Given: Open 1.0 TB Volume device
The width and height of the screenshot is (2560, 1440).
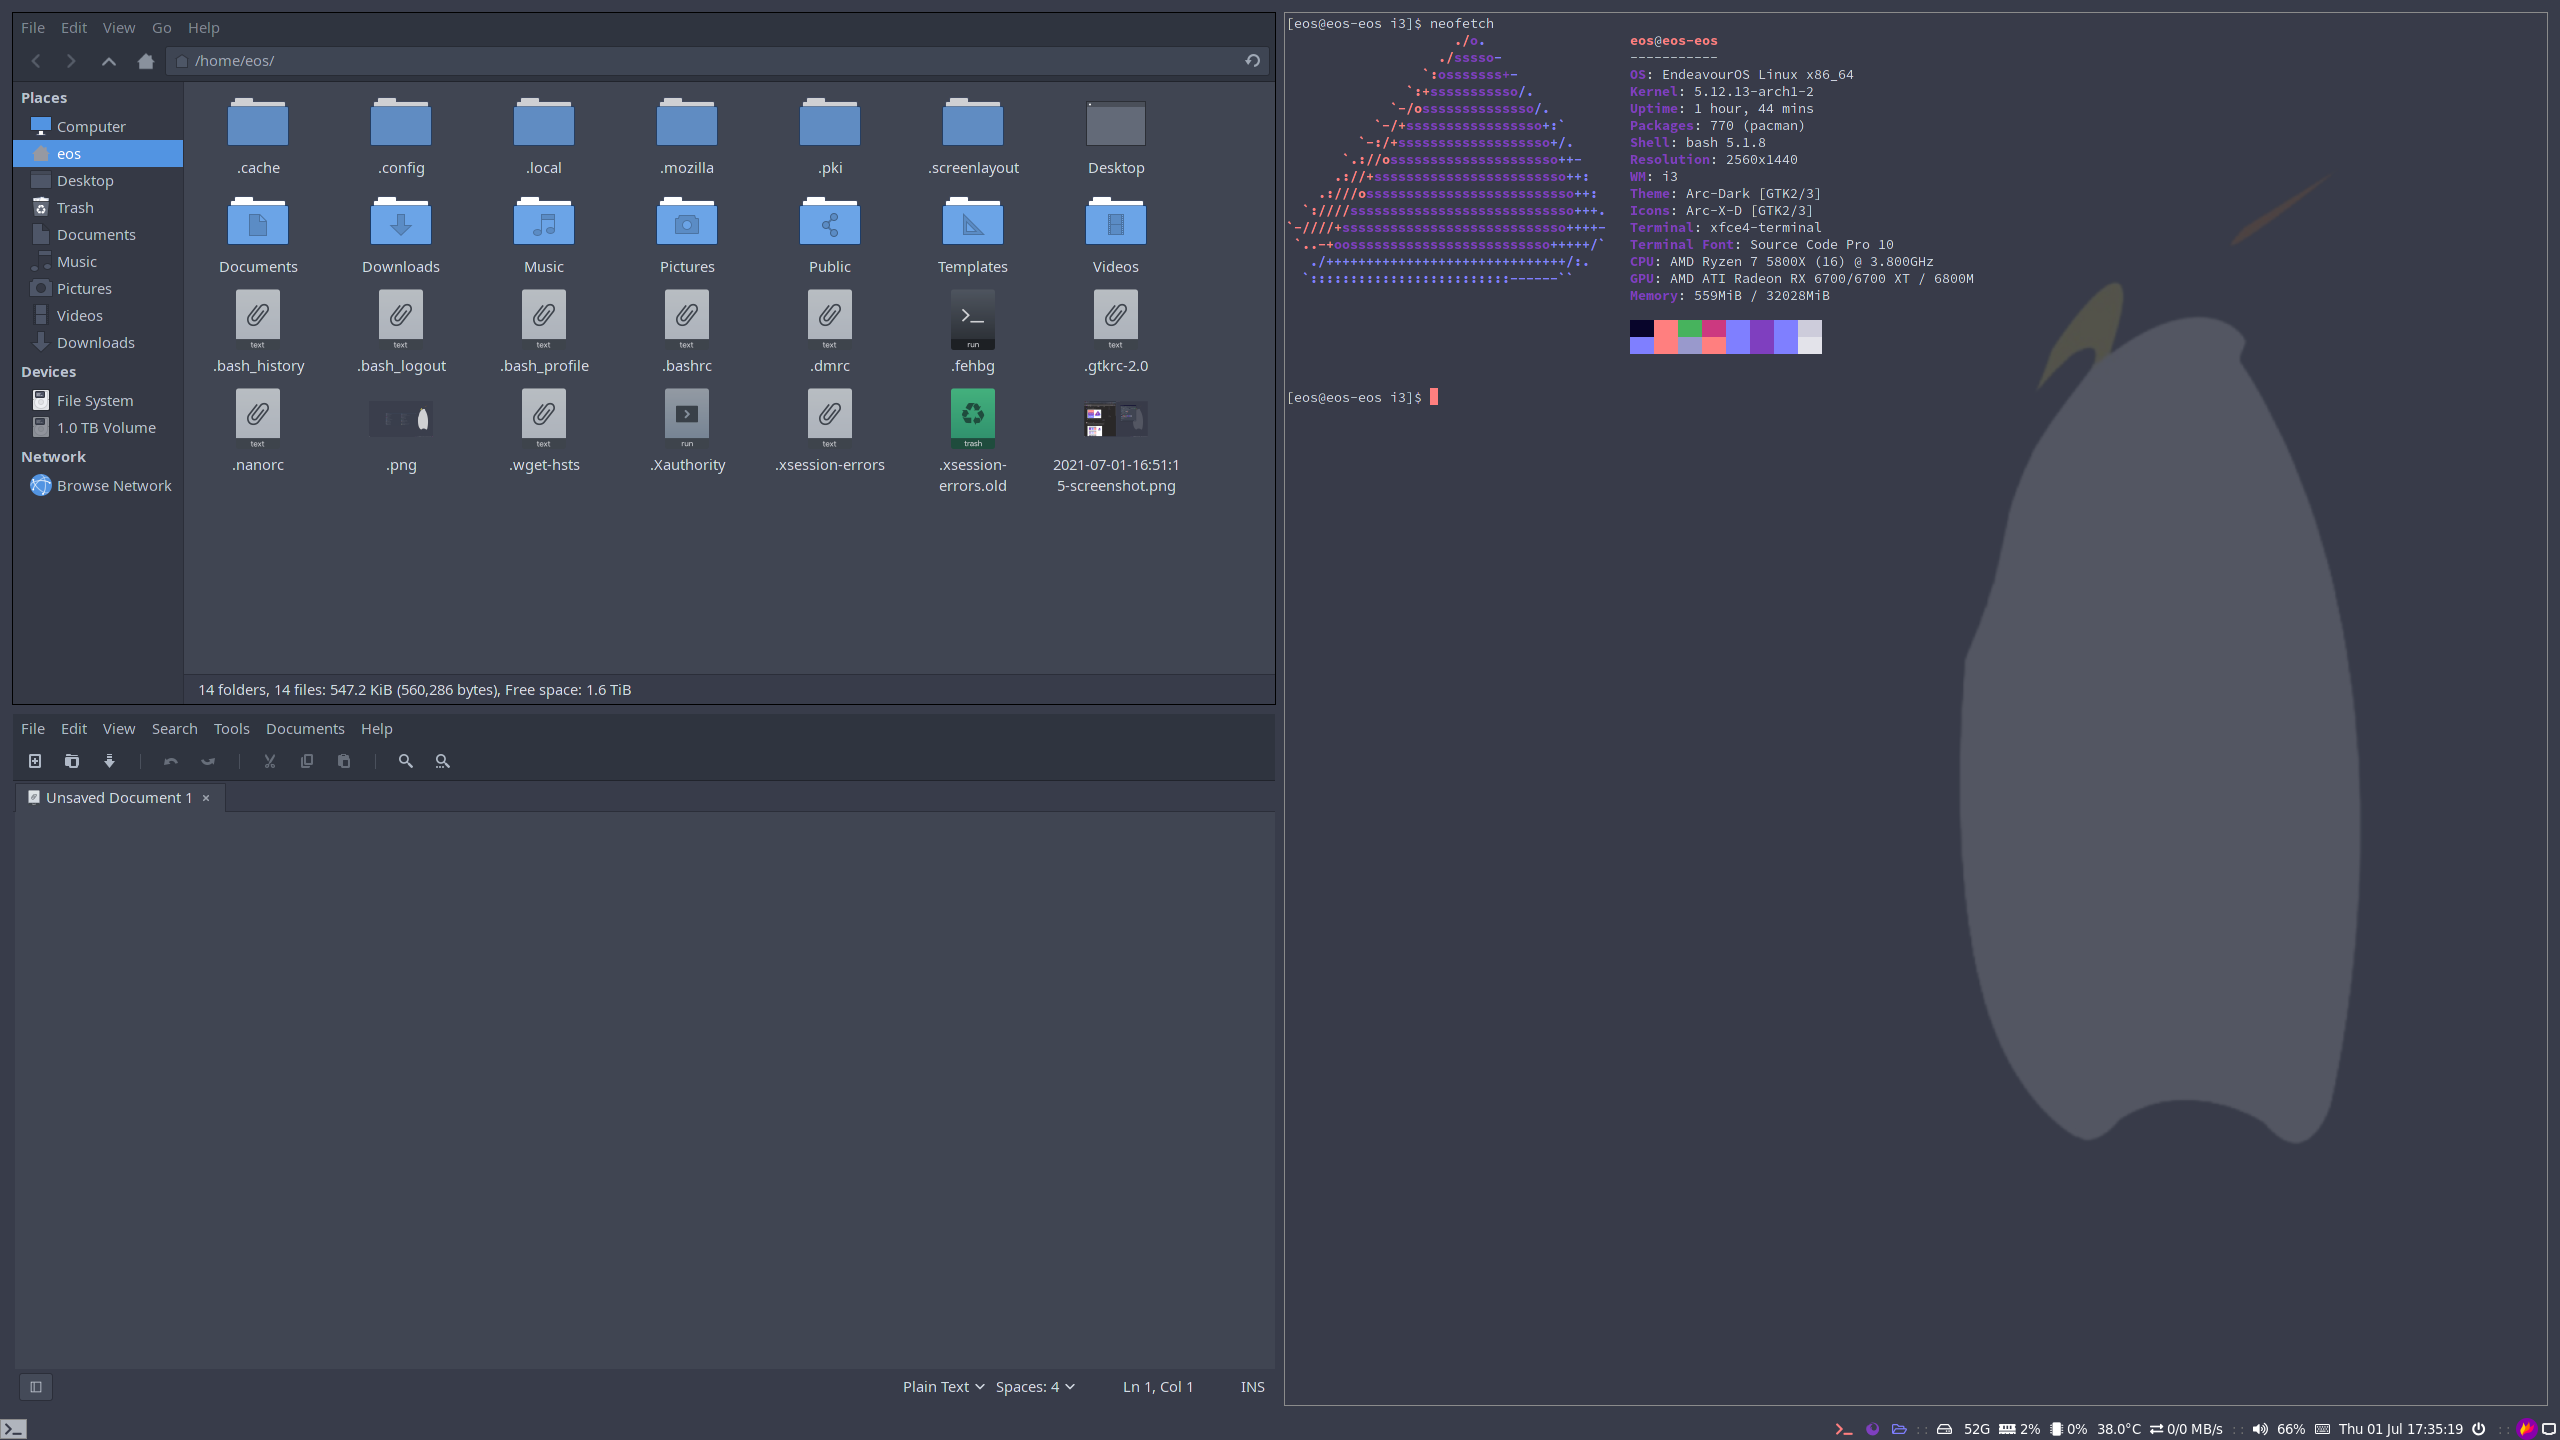Looking at the screenshot, I should (x=97, y=428).
